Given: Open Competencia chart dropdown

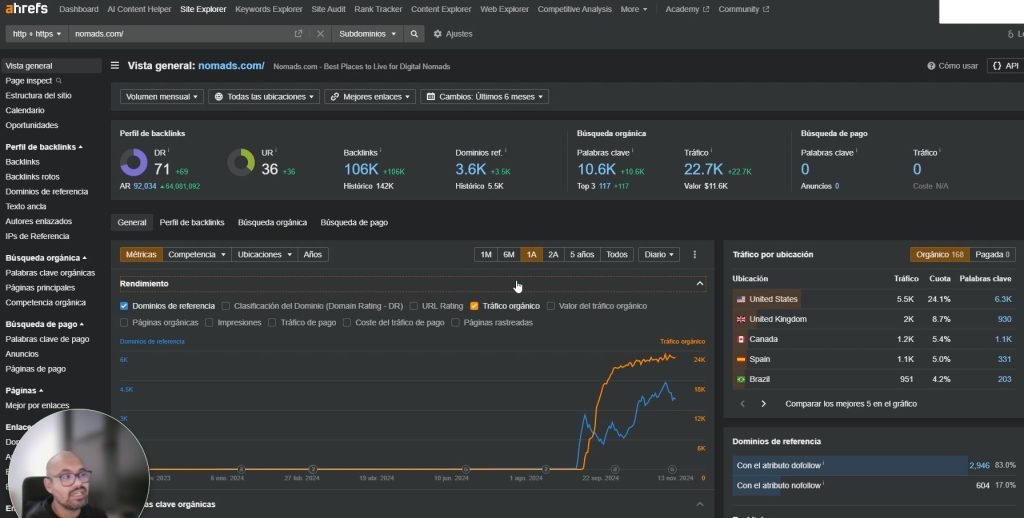Looking at the screenshot, I should click(197, 254).
